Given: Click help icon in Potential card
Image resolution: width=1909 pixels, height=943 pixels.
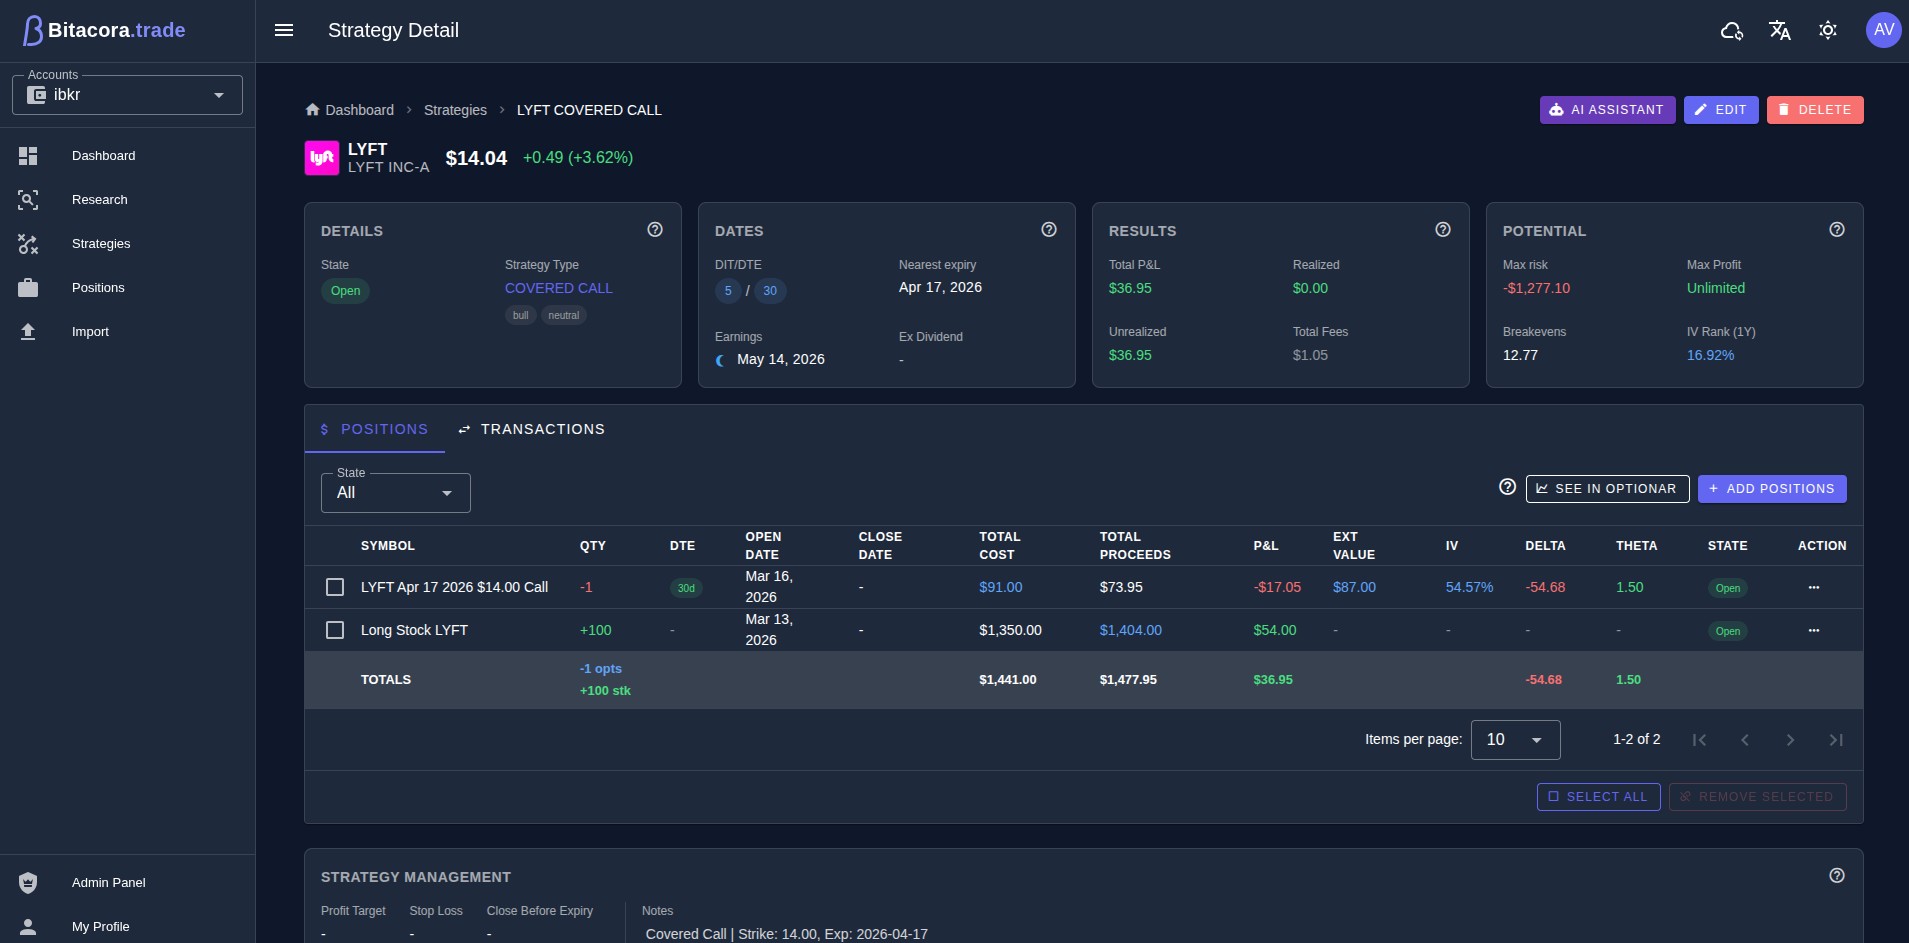Looking at the screenshot, I should pos(1836,230).
